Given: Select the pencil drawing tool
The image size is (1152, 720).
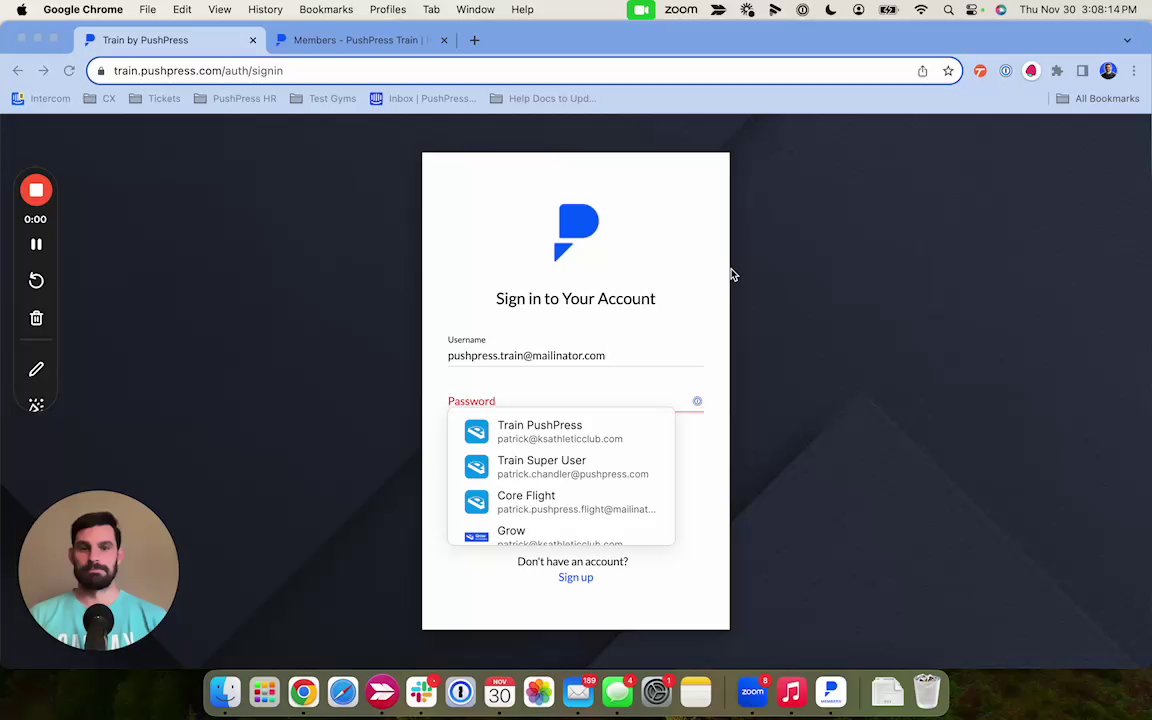Looking at the screenshot, I should click(36, 370).
